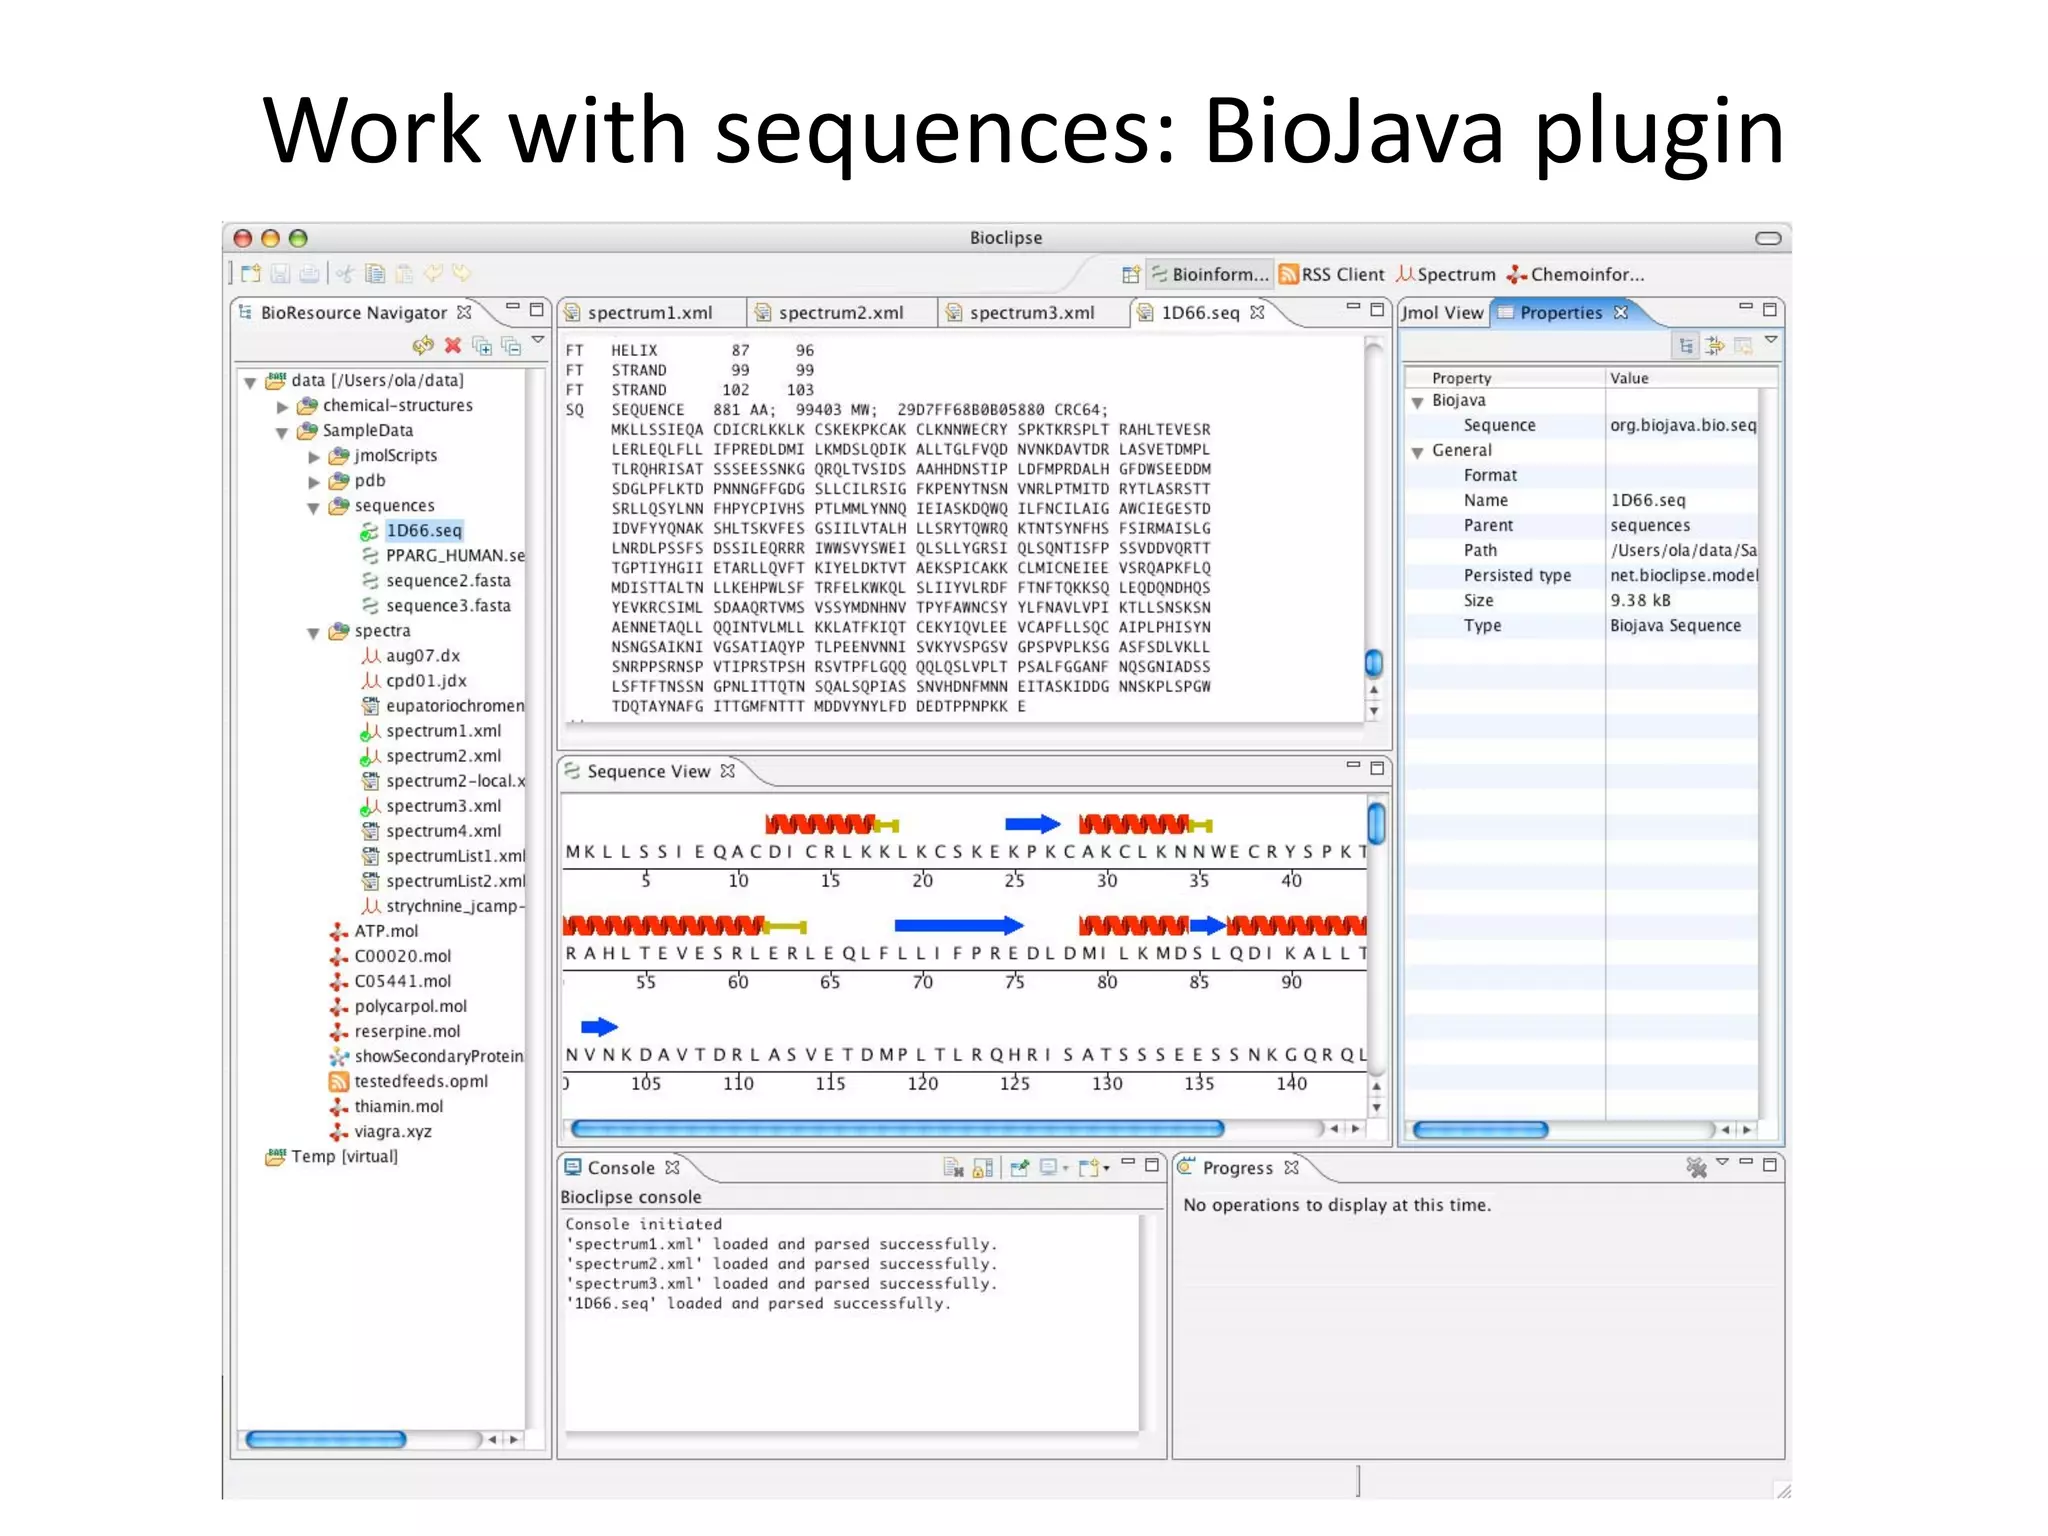Screen dimensions: 2048x1536
Task: Click the editor vertical scrollbar thumb
Action: pyautogui.click(x=1374, y=662)
